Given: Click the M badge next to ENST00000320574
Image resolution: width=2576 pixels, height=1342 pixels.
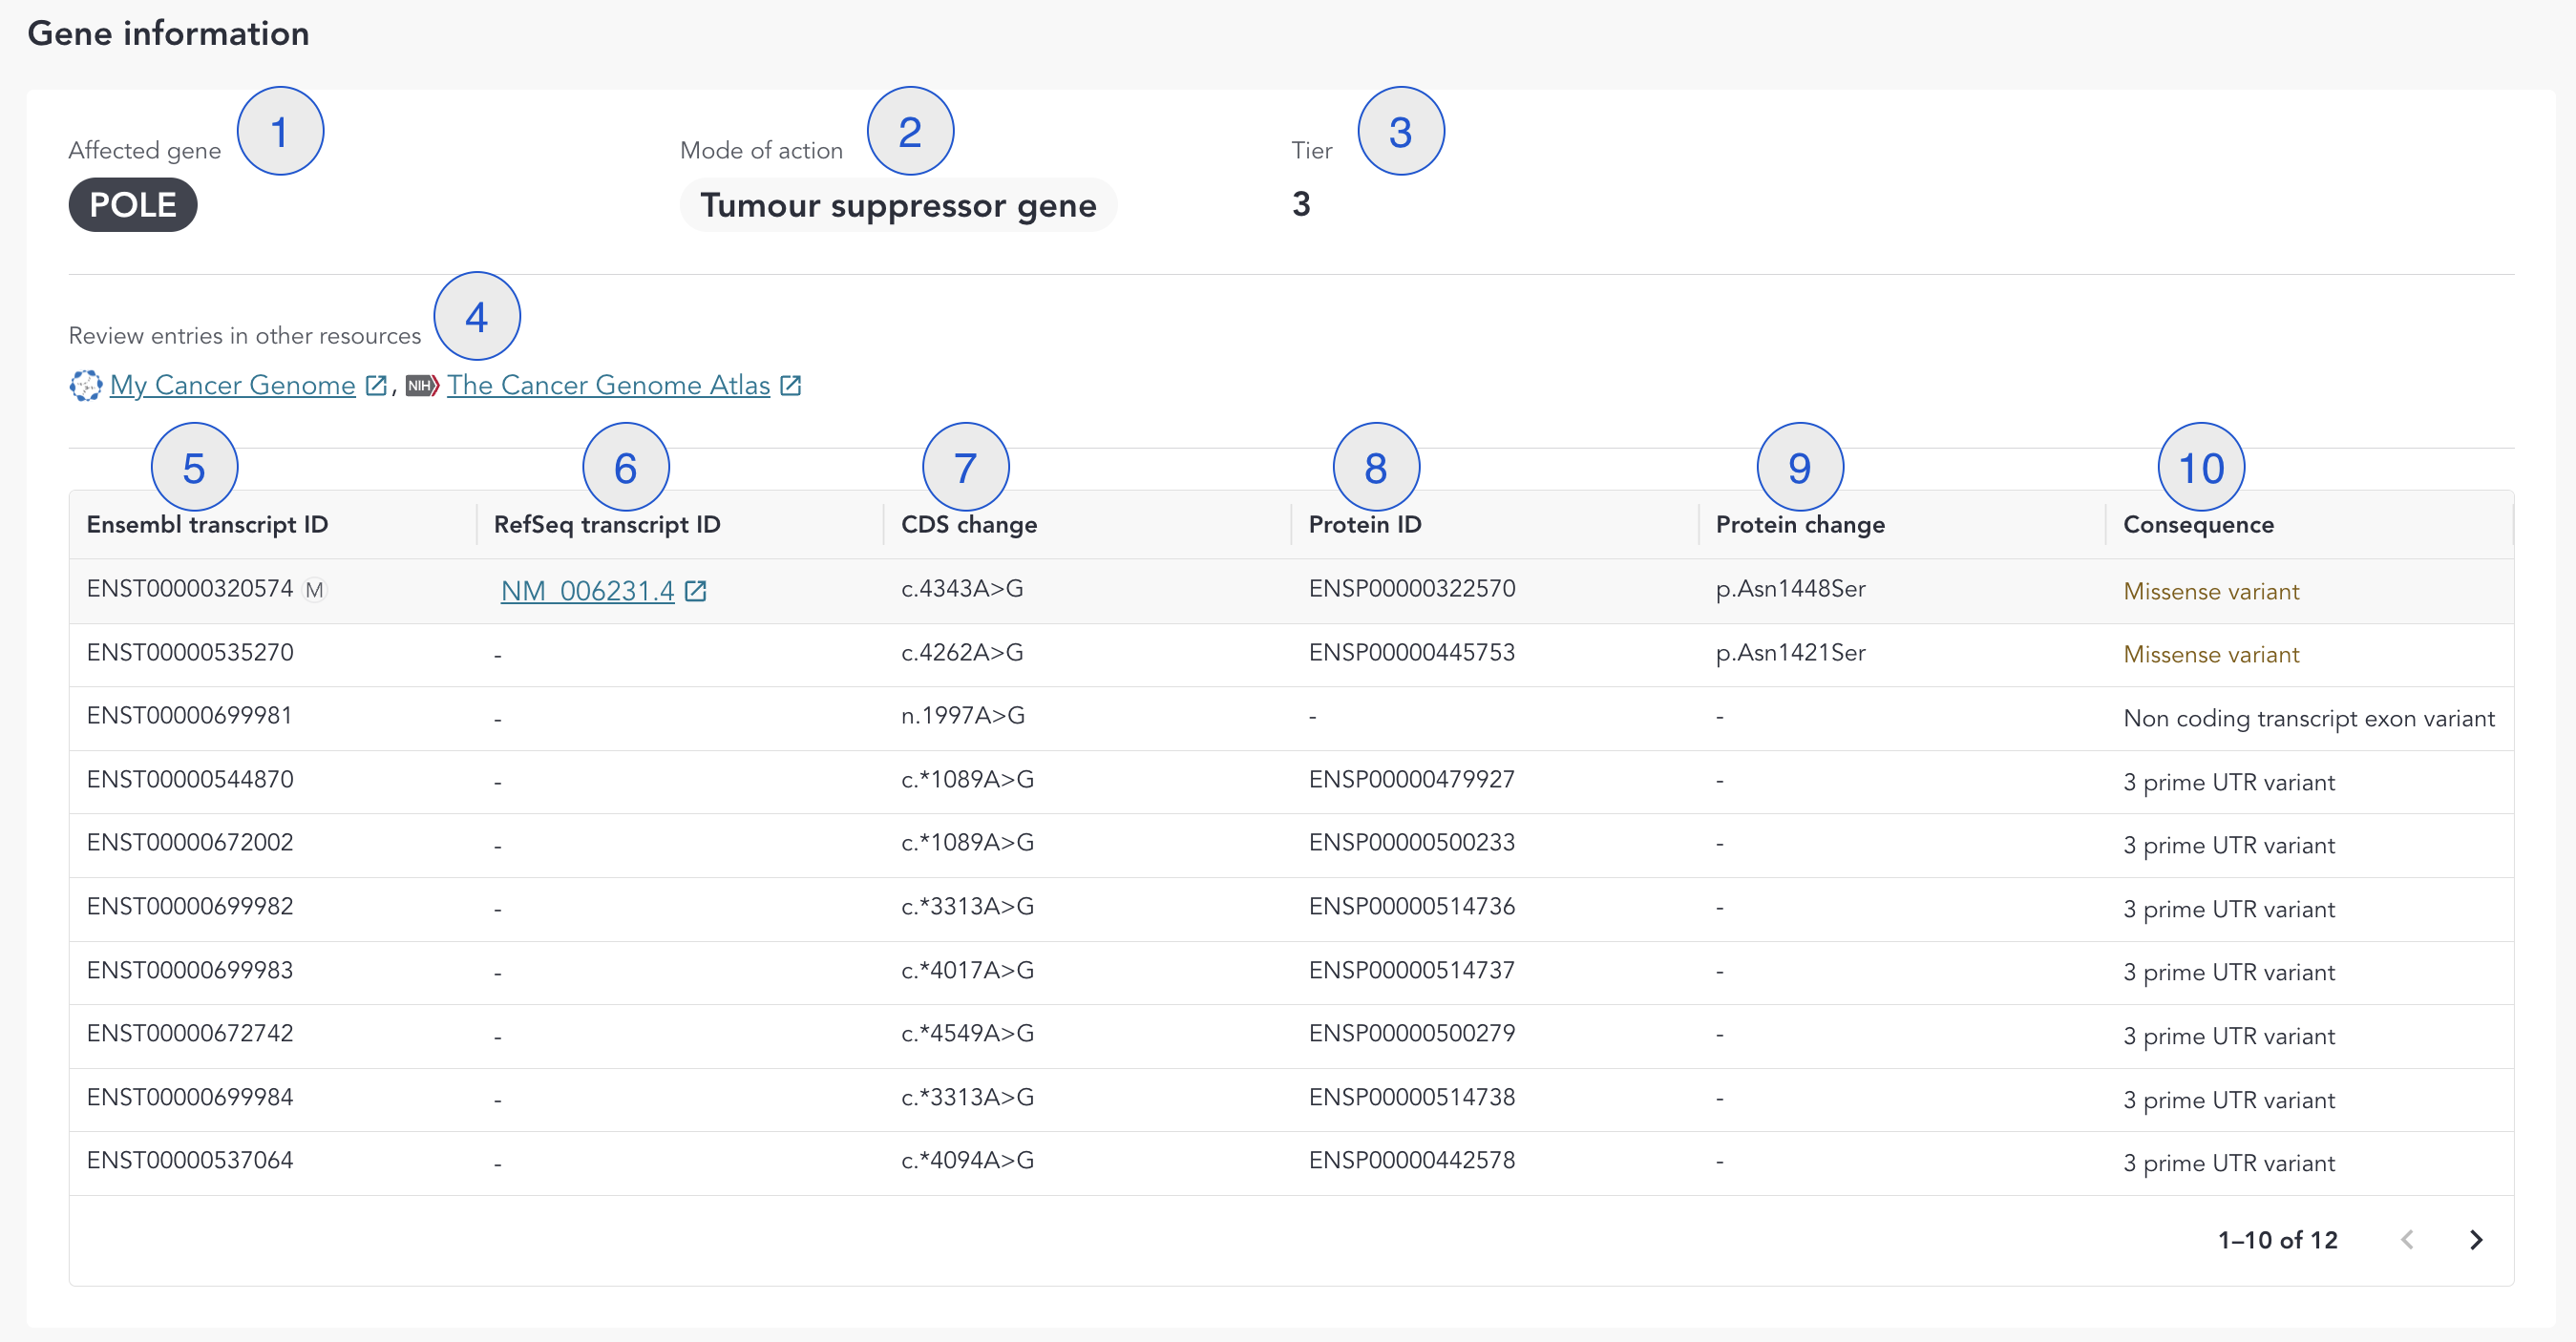Looking at the screenshot, I should (314, 590).
